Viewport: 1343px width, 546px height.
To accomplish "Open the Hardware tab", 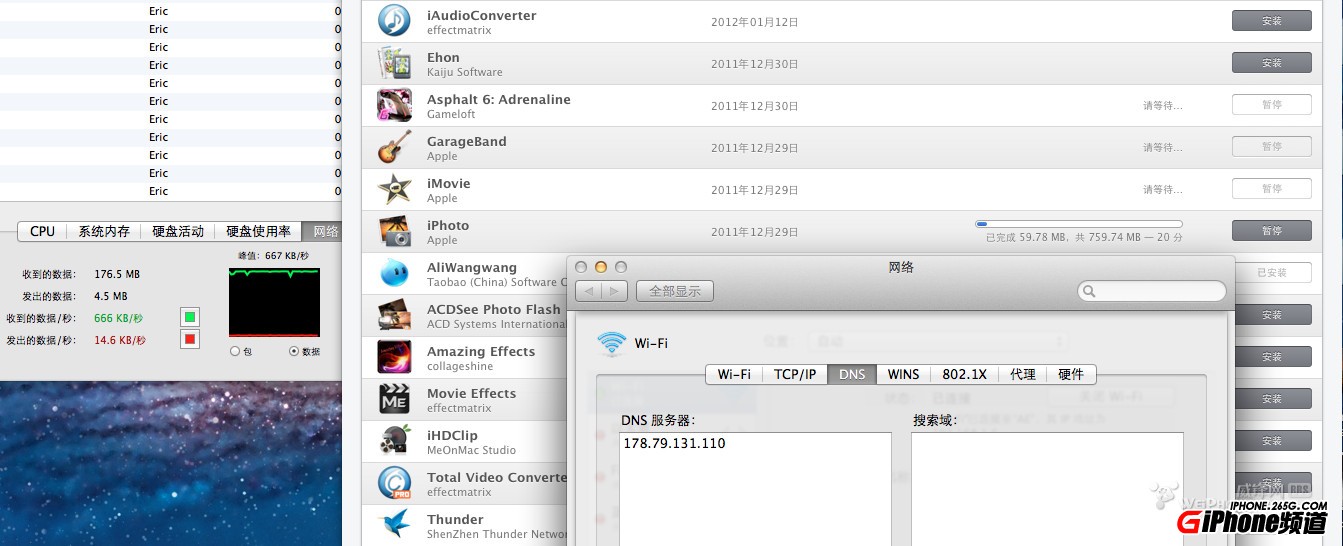I will coord(1071,374).
